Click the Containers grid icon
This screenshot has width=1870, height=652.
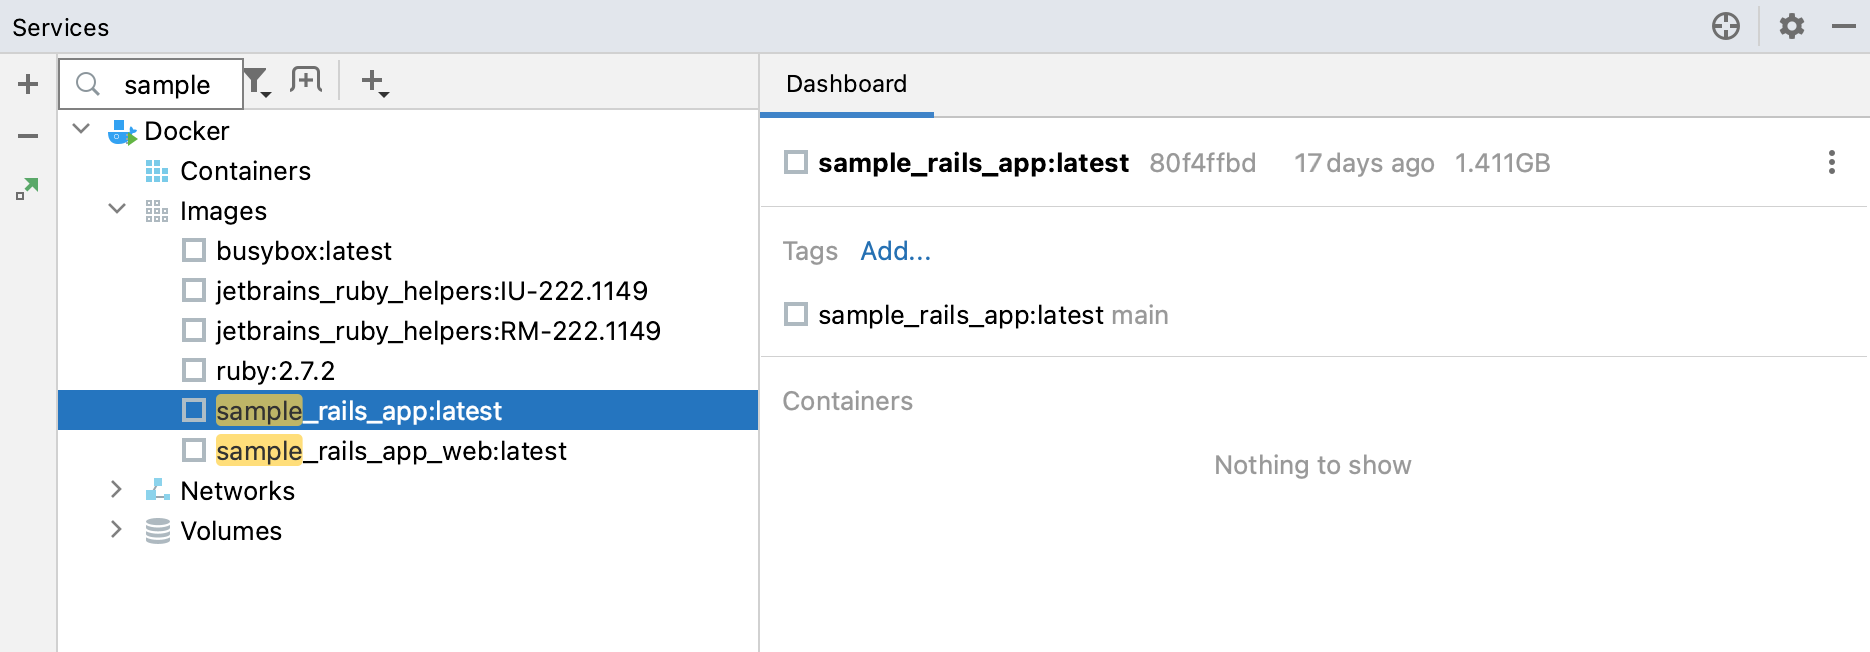pos(155,171)
